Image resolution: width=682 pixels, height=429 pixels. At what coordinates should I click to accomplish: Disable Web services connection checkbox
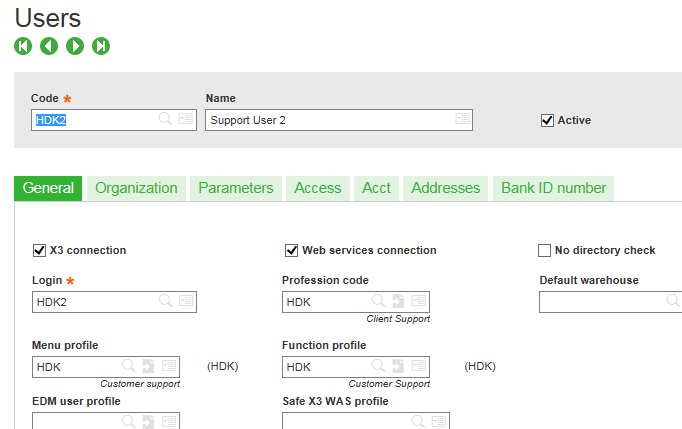[x=292, y=250]
